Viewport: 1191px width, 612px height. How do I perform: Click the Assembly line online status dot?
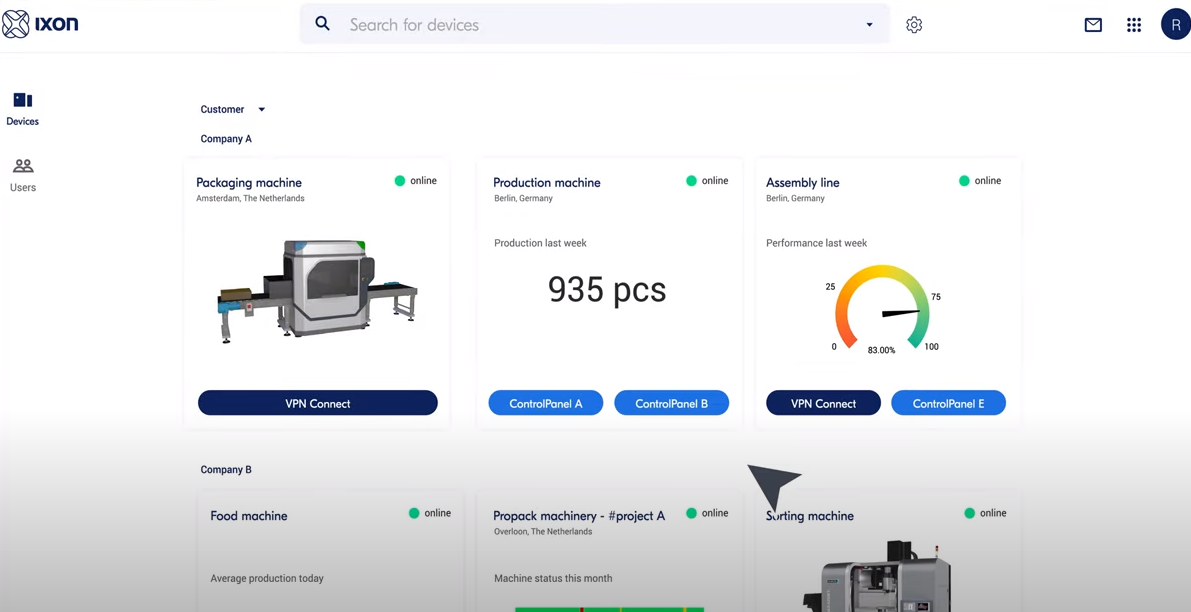coord(964,181)
